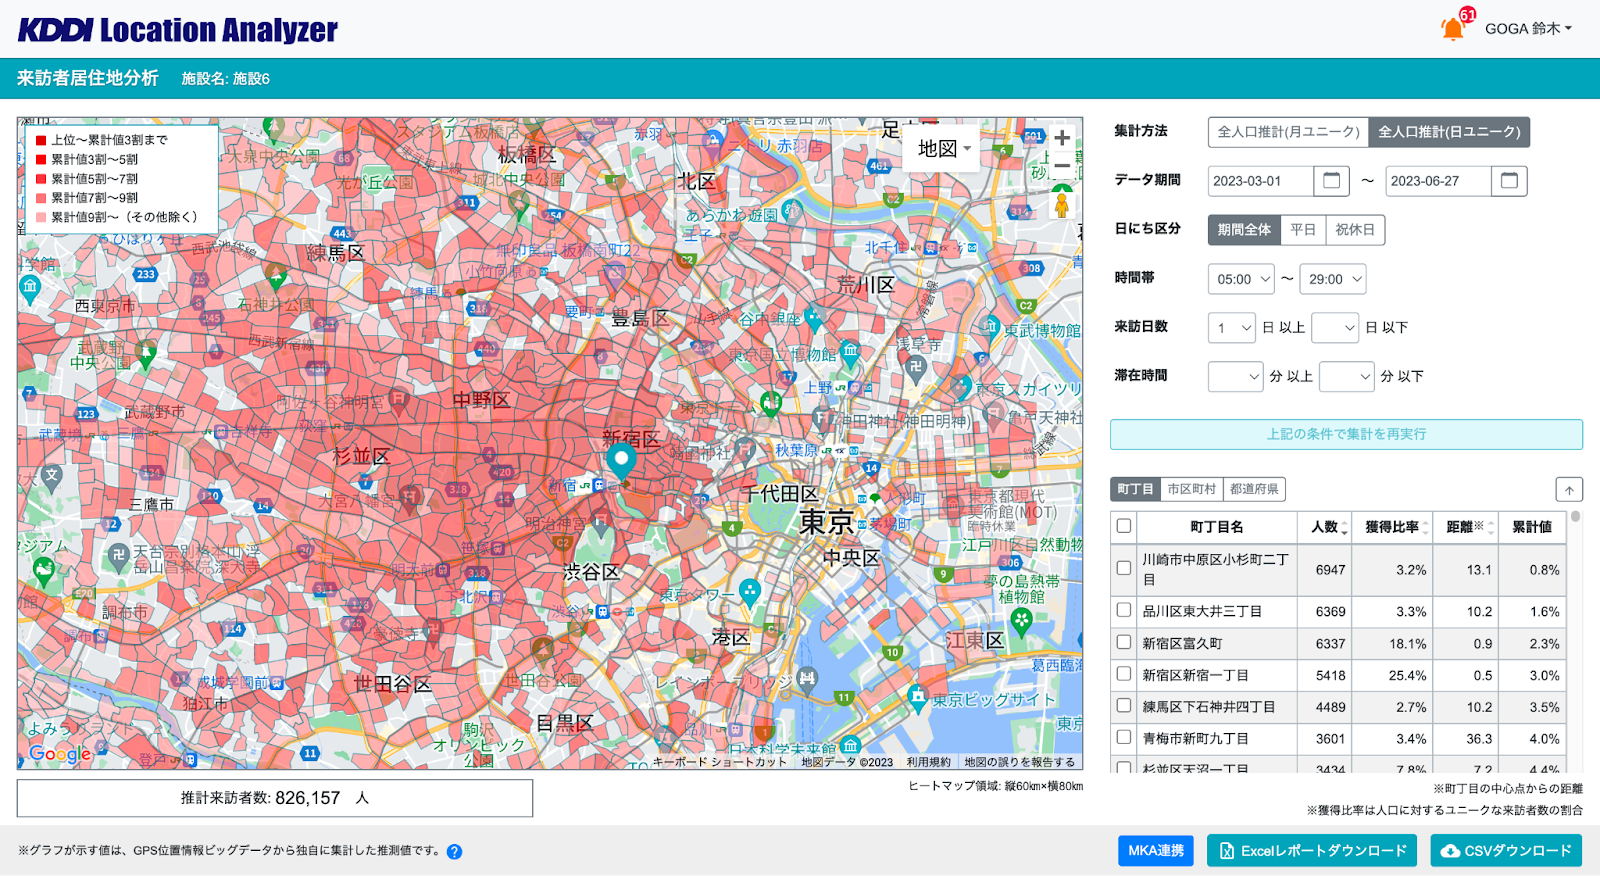Sort table by 人数 column arrows
Viewport: 1600px width, 876px height.
(1344, 528)
